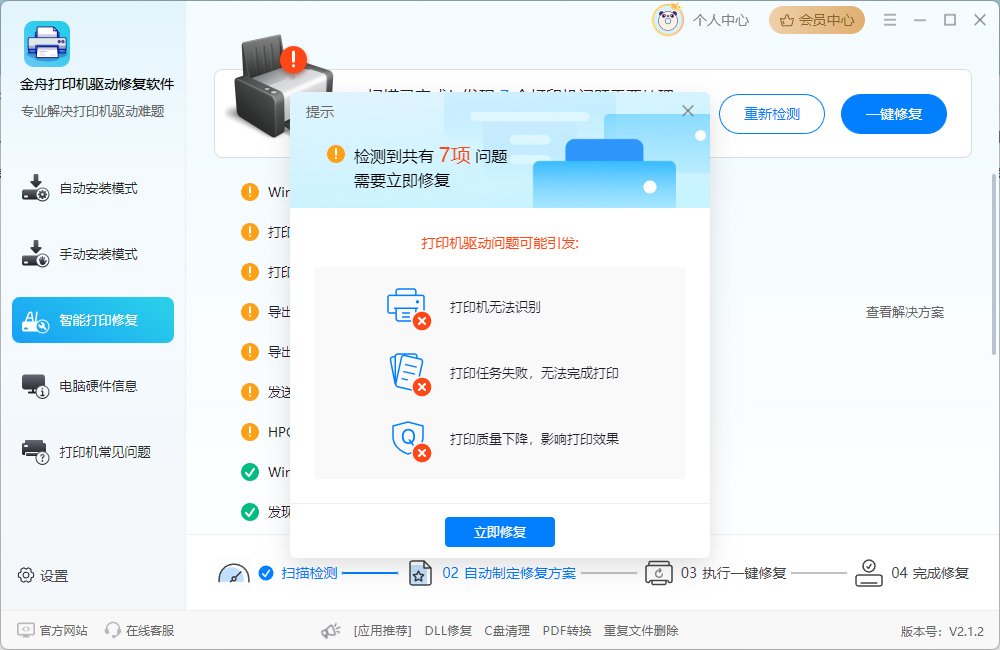This screenshot has height=650, width=1000.
Task: Select 智能打印修复 sidebar tab
Action: pyautogui.click(x=92, y=320)
